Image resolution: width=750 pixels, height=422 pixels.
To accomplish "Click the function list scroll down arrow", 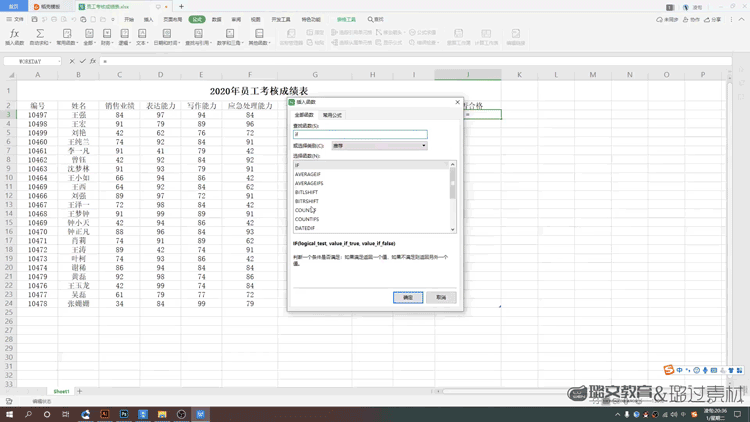I will (x=452, y=230).
